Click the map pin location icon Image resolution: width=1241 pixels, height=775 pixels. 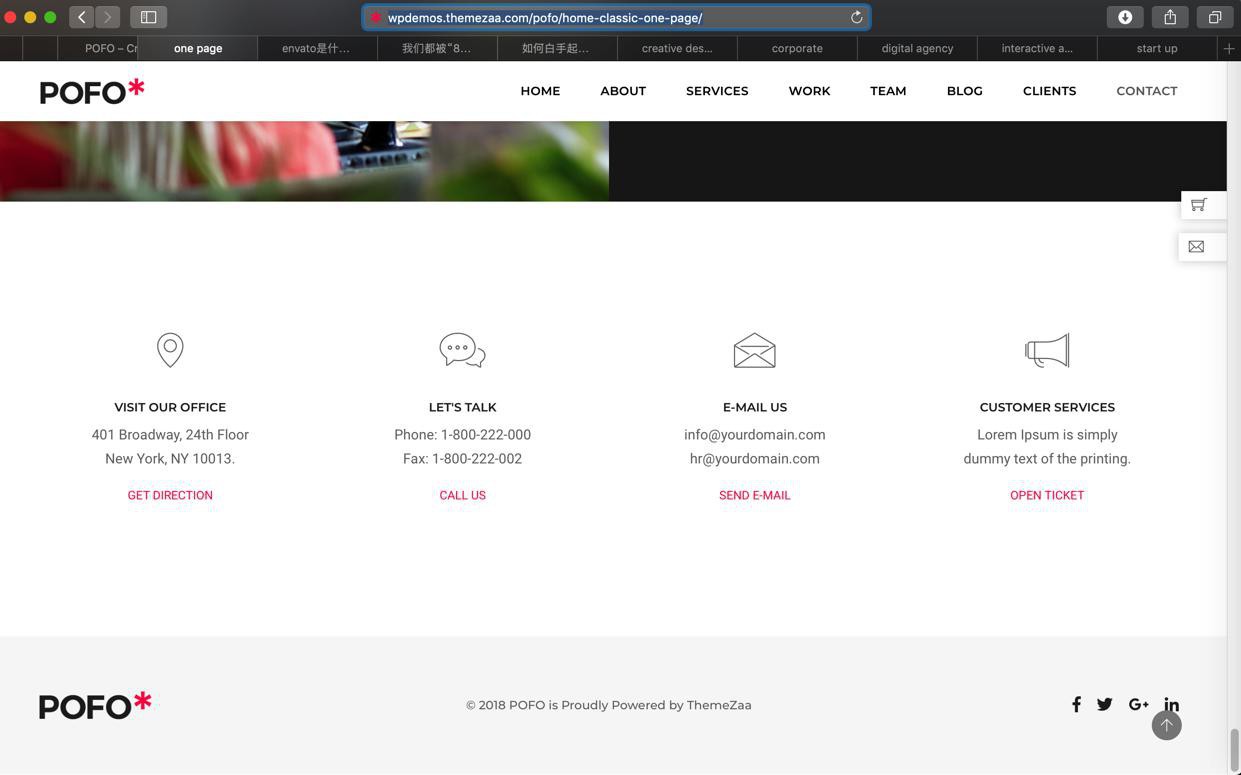pos(170,350)
